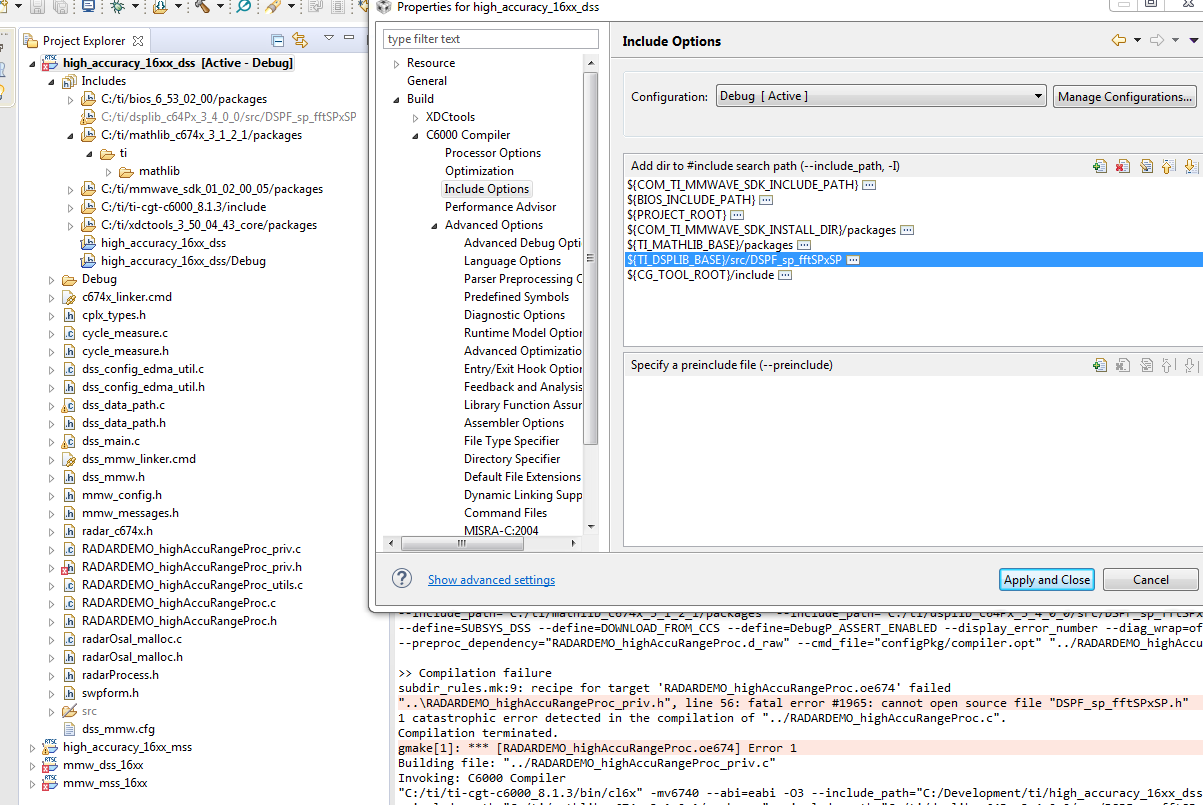1203x805 pixels.
Task: Click inside the type filter text field
Action: (490, 38)
